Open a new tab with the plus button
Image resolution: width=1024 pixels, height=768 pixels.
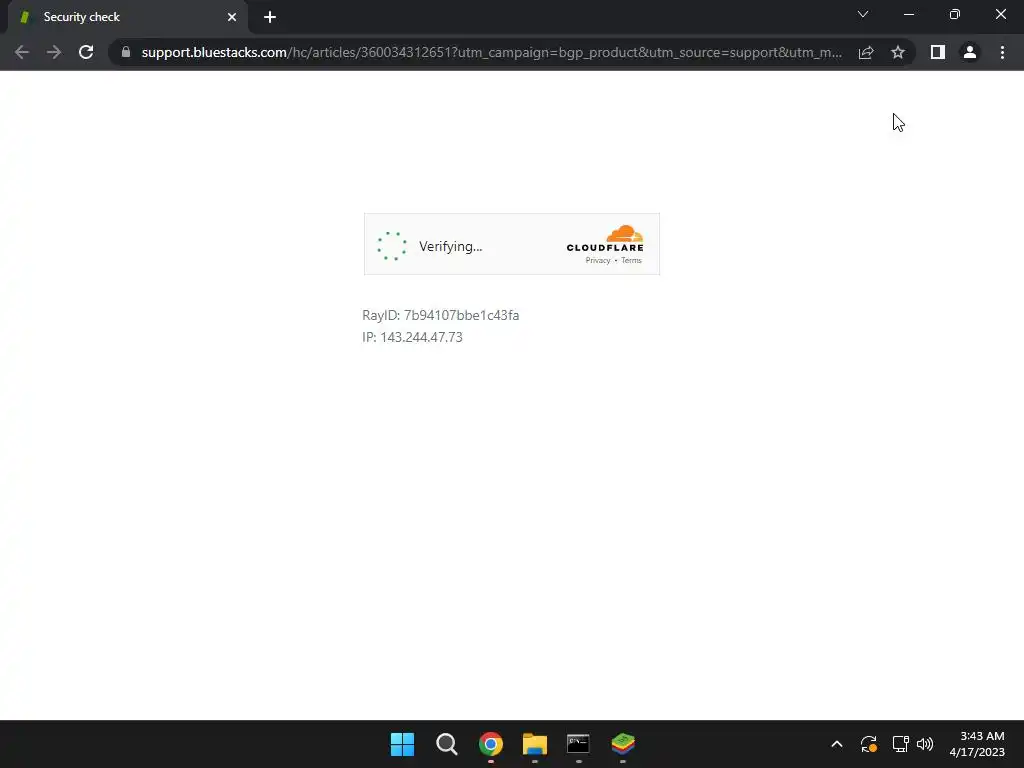pos(270,17)
